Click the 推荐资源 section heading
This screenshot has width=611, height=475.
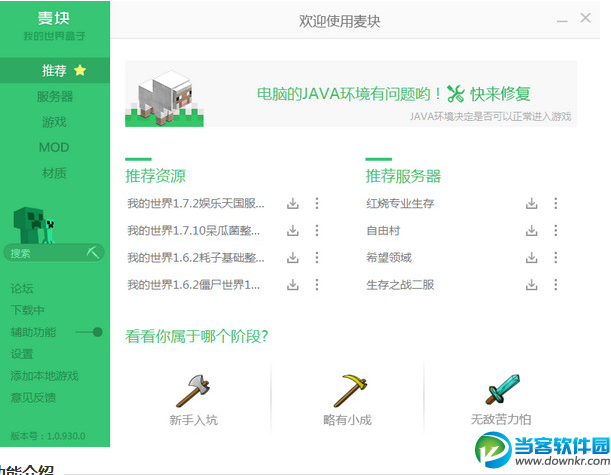tap(155, 176)
